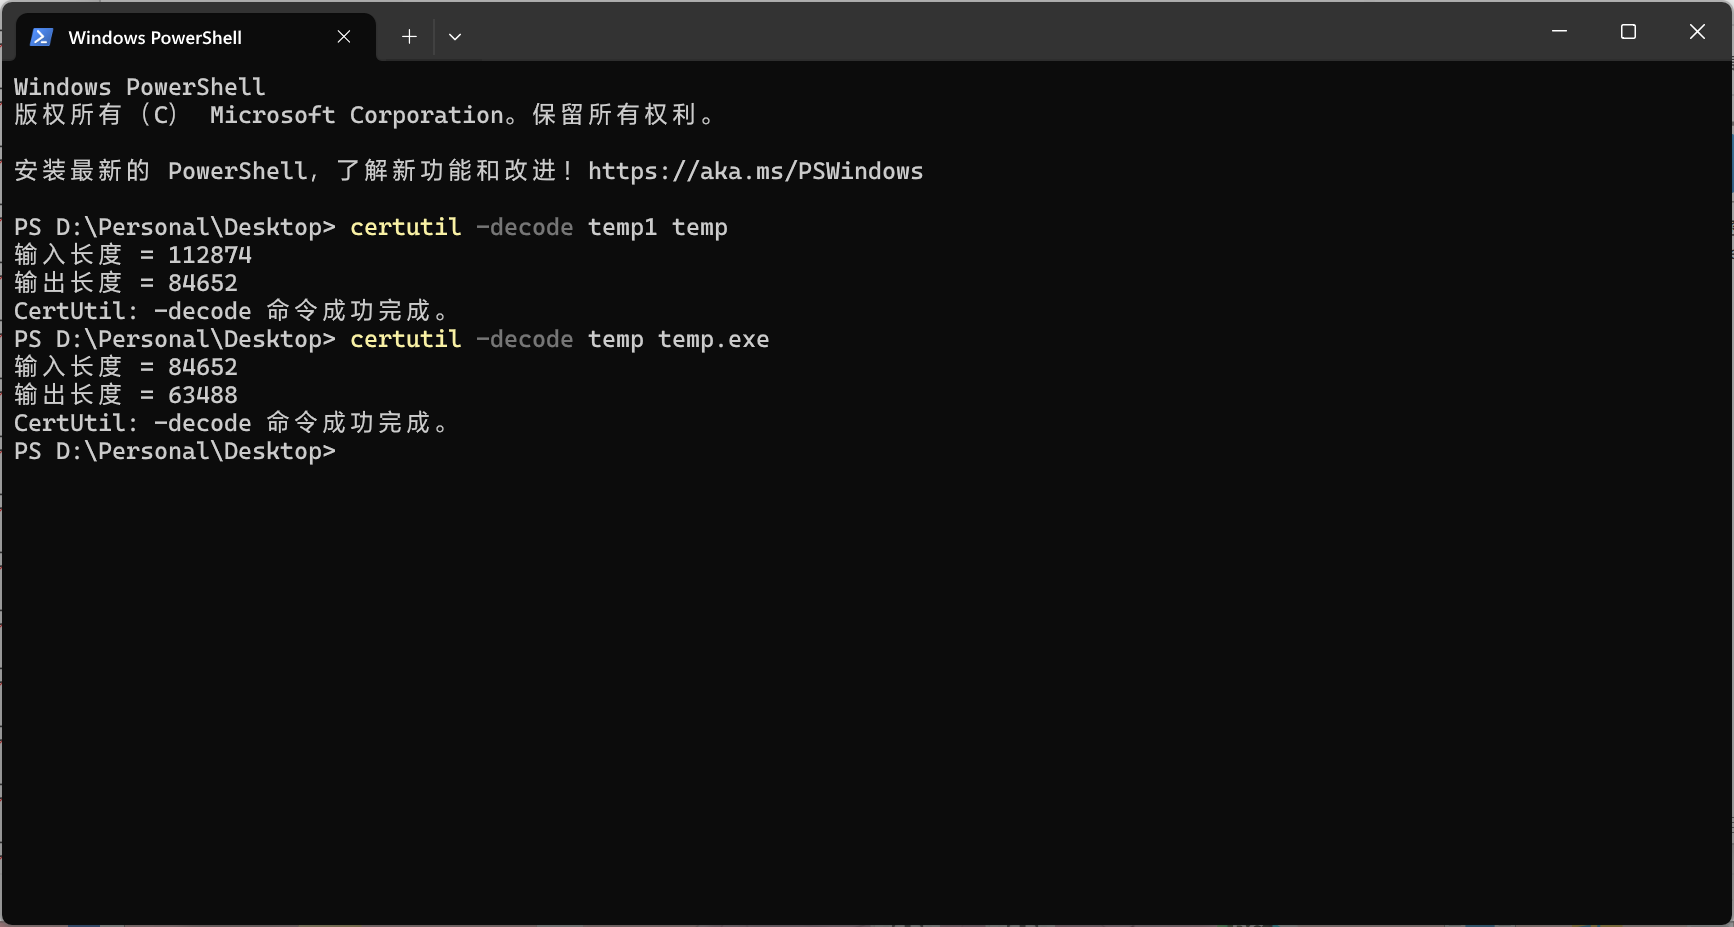Click first 'CertUtil: -decode' success message
Viewport: 1734px width, 927px height.
(x=232, y=311)
